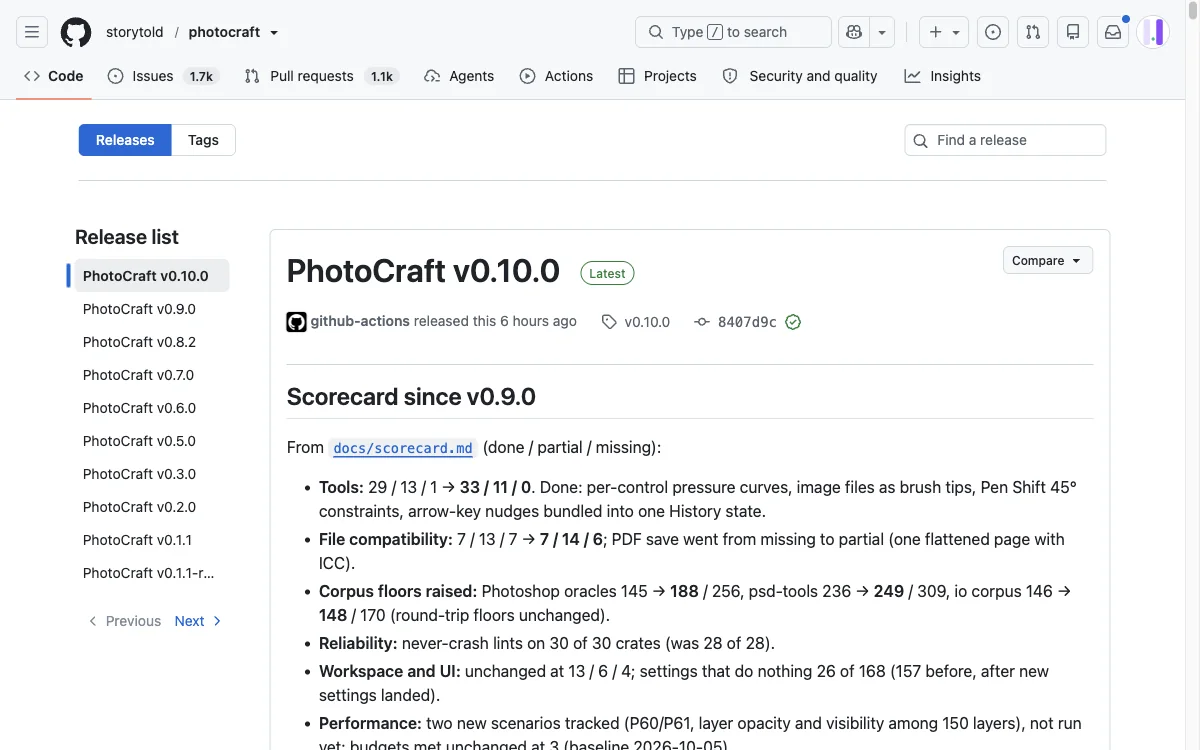Click the Pull requests count badge 1.1k
Image resolution: width=1200 pixels, height=750 pixels.
click(382, 76)
